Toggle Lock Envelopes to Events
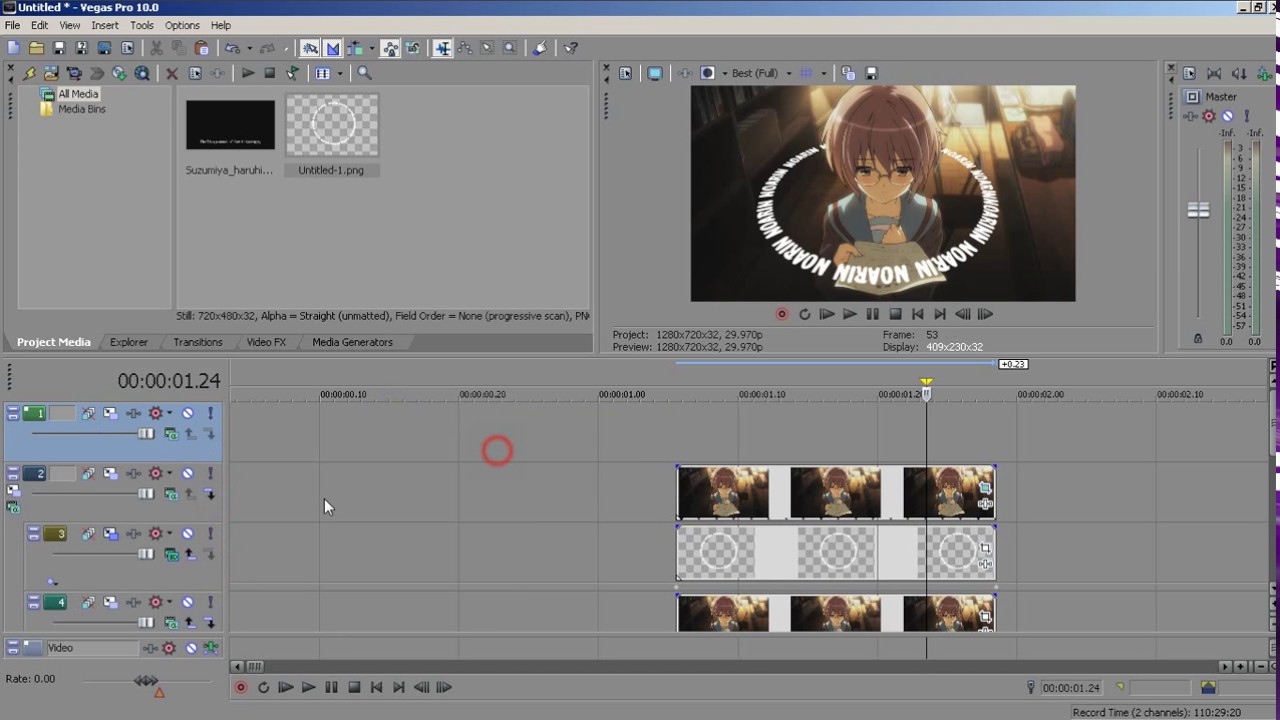This screenshot has width=1280, height=720. [389, 48]
